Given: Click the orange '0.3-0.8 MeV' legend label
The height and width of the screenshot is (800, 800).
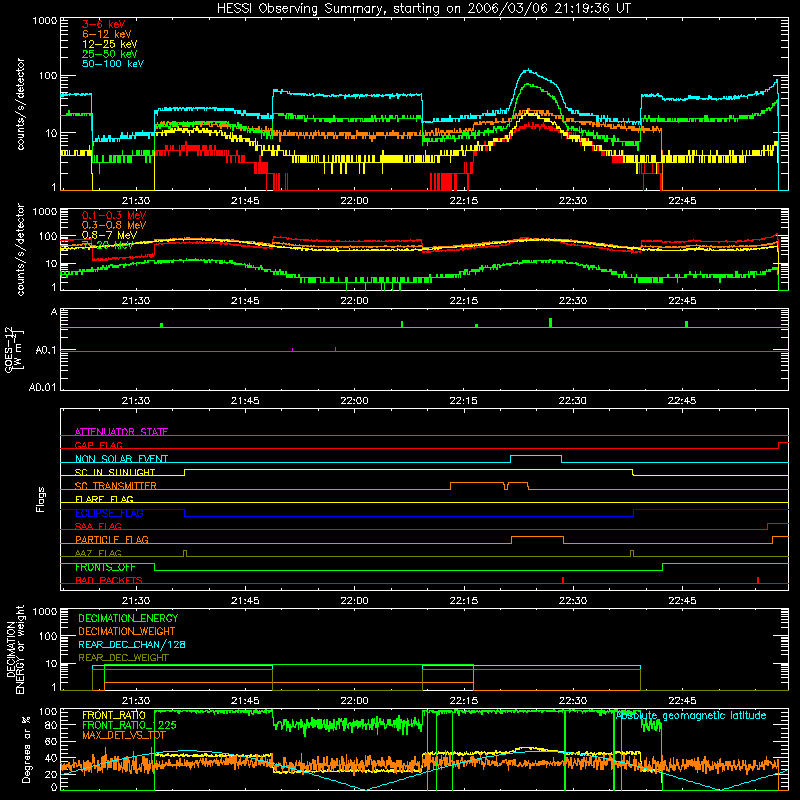Looking at the screenshot, I should pos(114,225).
